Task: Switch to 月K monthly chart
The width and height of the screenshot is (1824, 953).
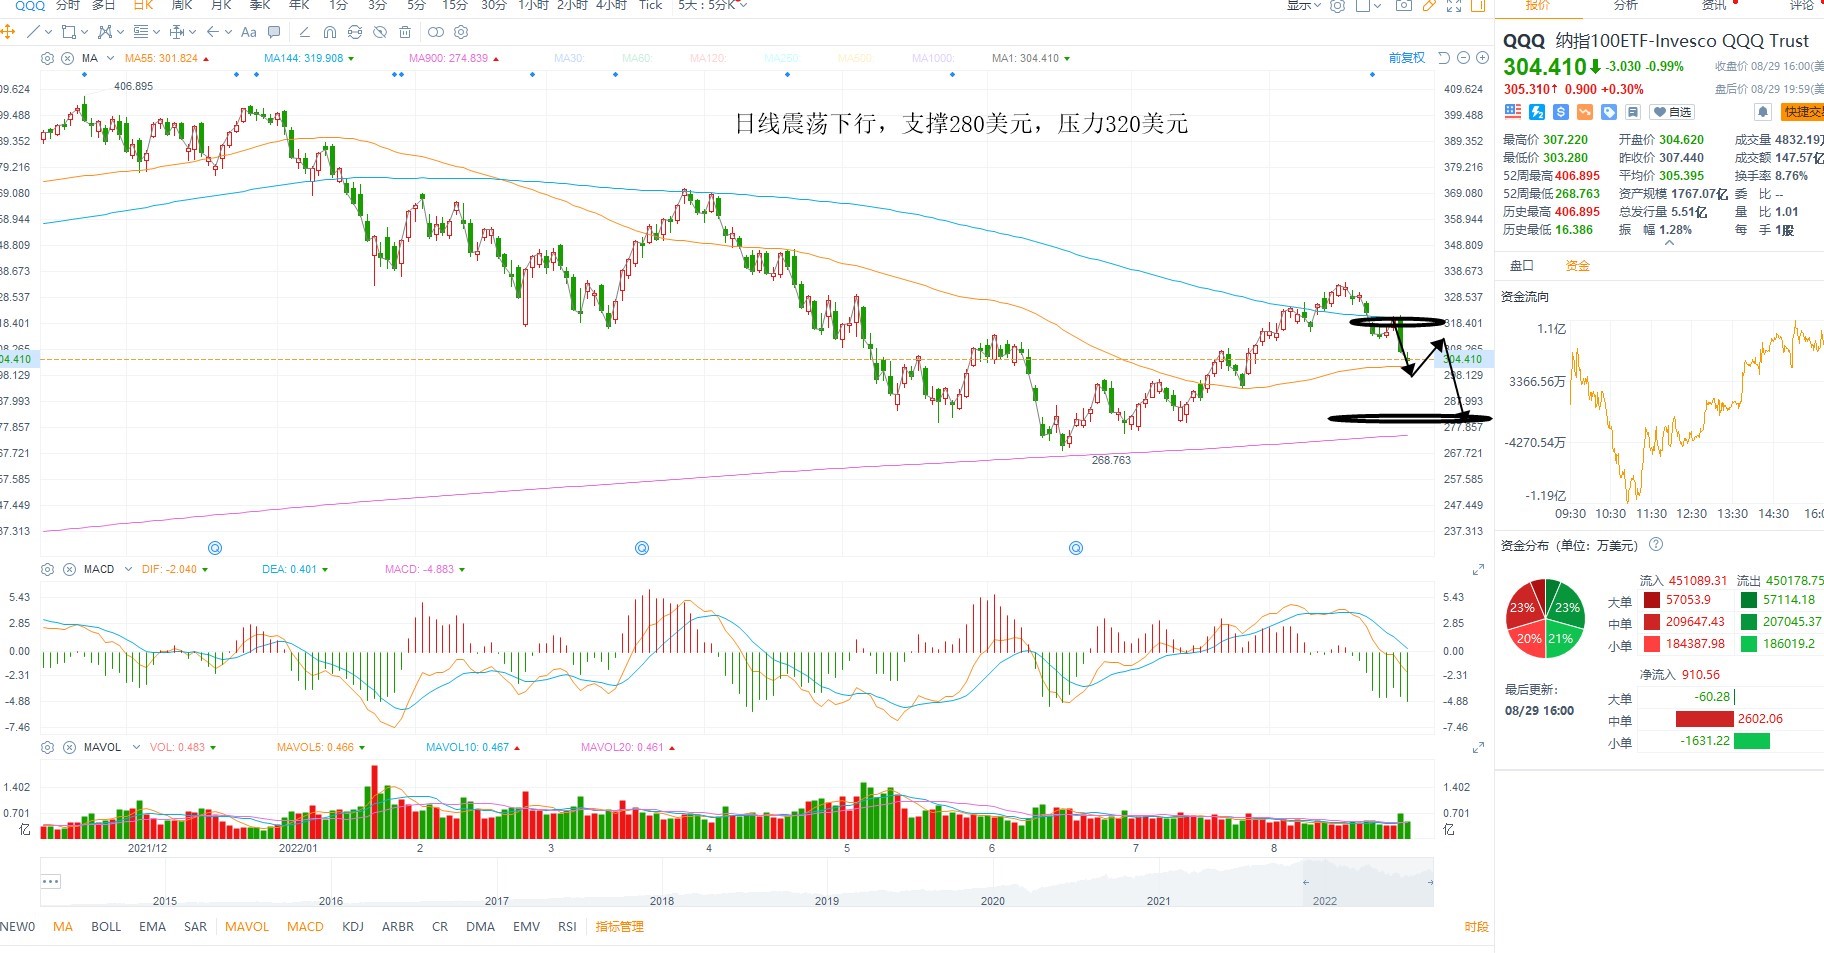Action: click(x=221, y=6)
